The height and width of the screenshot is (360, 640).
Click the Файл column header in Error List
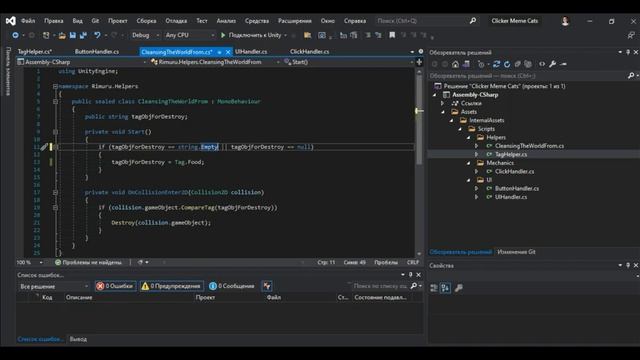coord(274,298)
